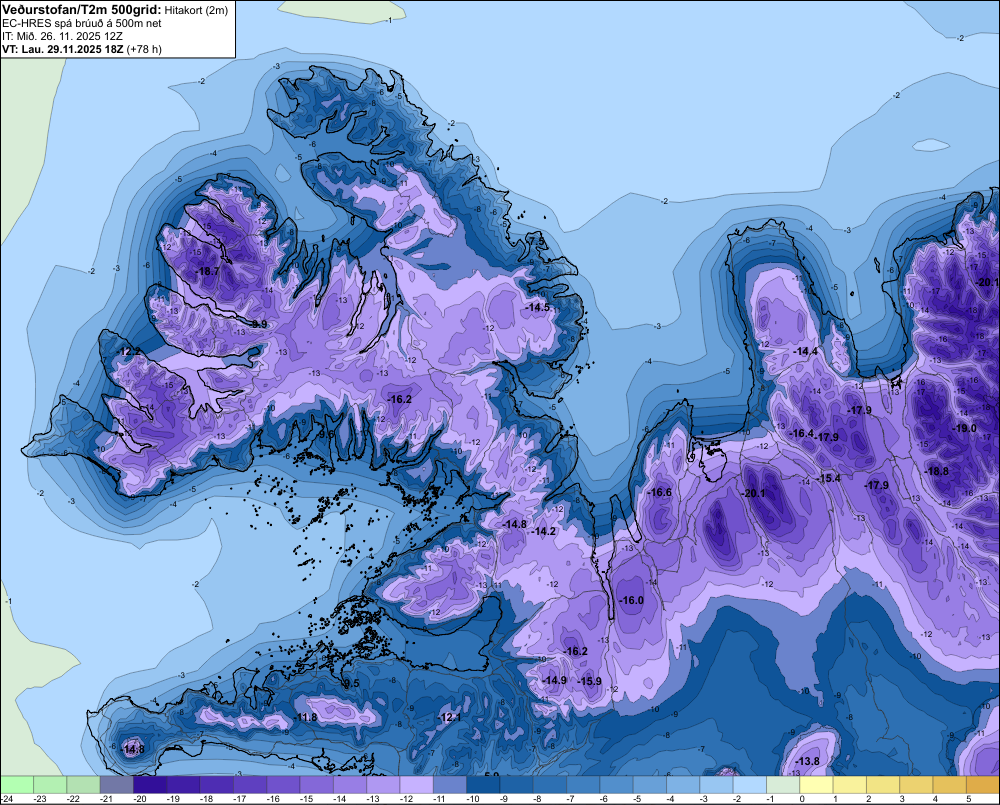Click the '-2' legend scale label
The width and height of the screenshot is (1000, 805).
tap(737, 799)
